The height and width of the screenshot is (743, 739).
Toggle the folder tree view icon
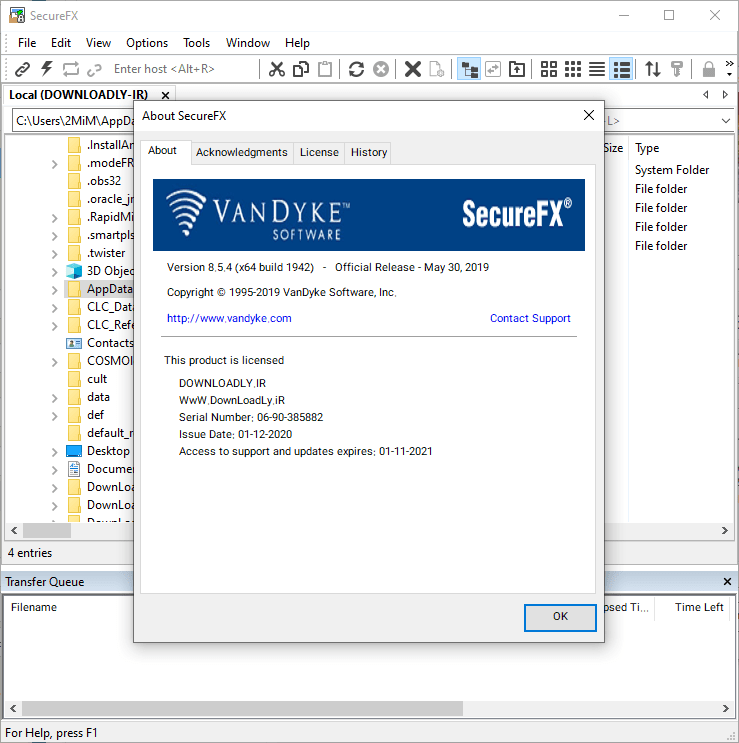[468, 69]
